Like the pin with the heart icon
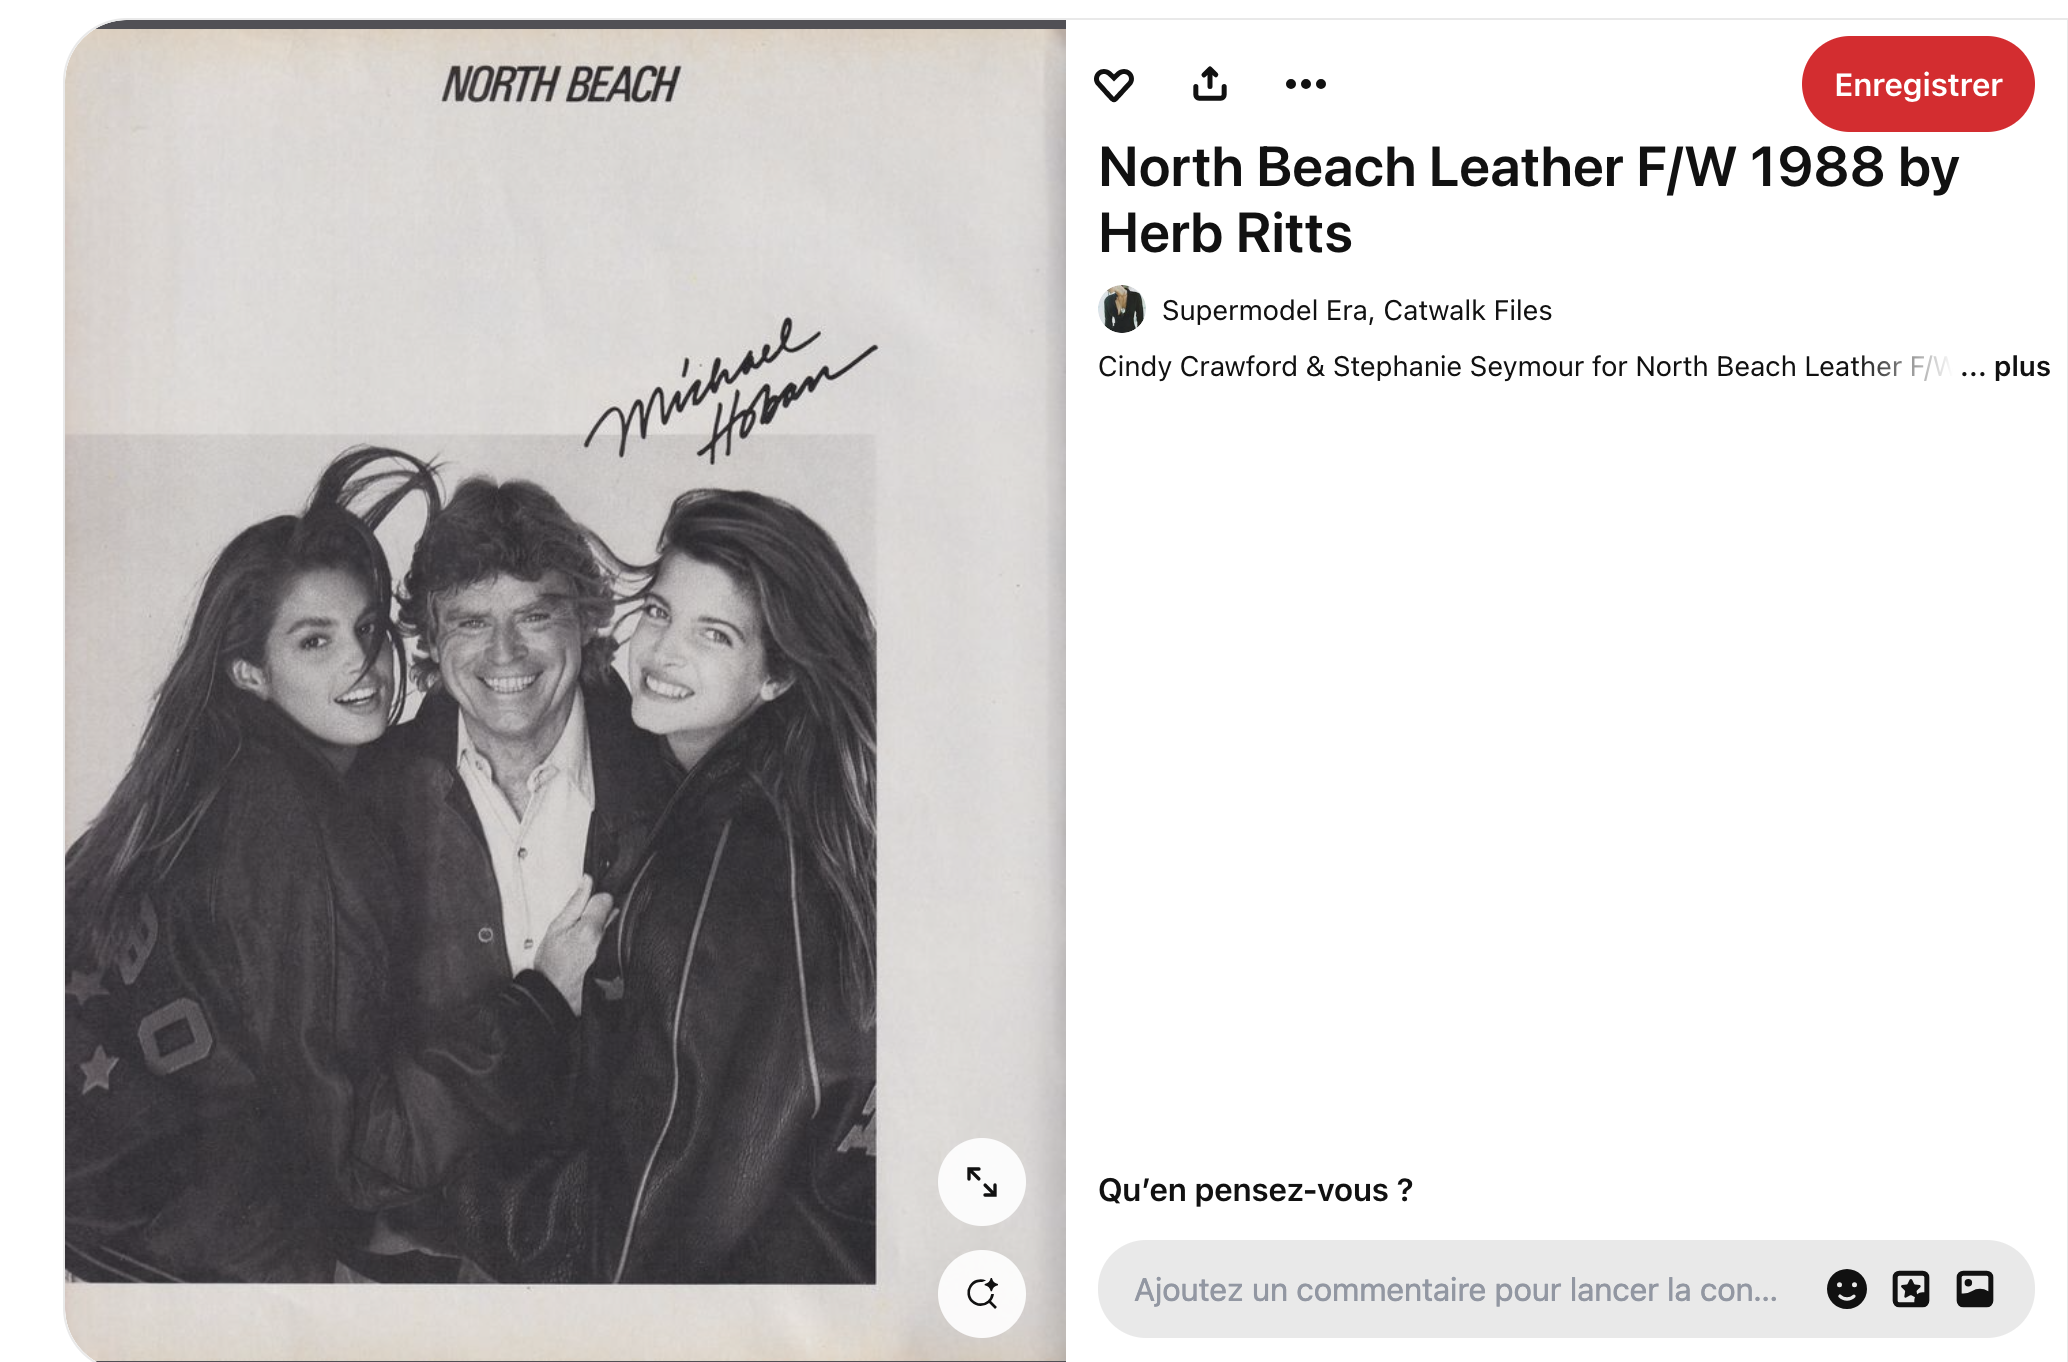The height and width of the screenshot is (1362, 2068). [x=1113, y=85]
